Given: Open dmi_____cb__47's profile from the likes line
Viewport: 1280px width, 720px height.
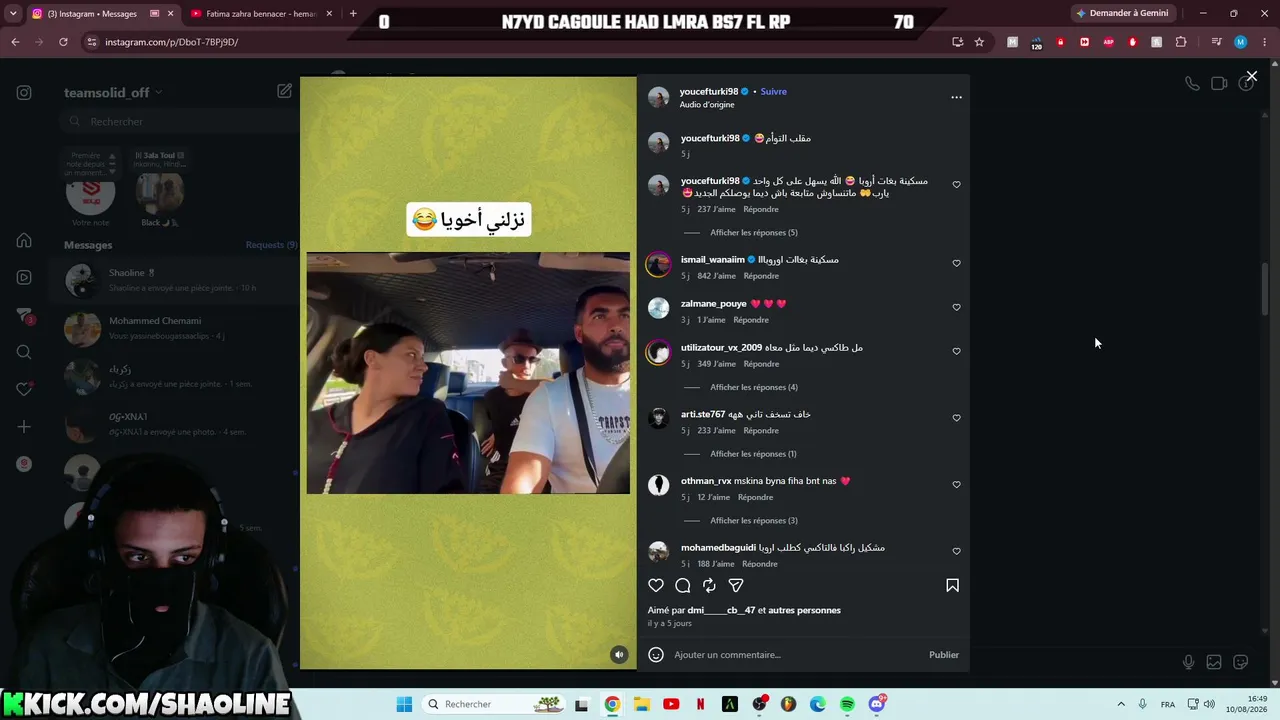Looking at the screenshot, I should pyautogui.click(x=721, y=610).
